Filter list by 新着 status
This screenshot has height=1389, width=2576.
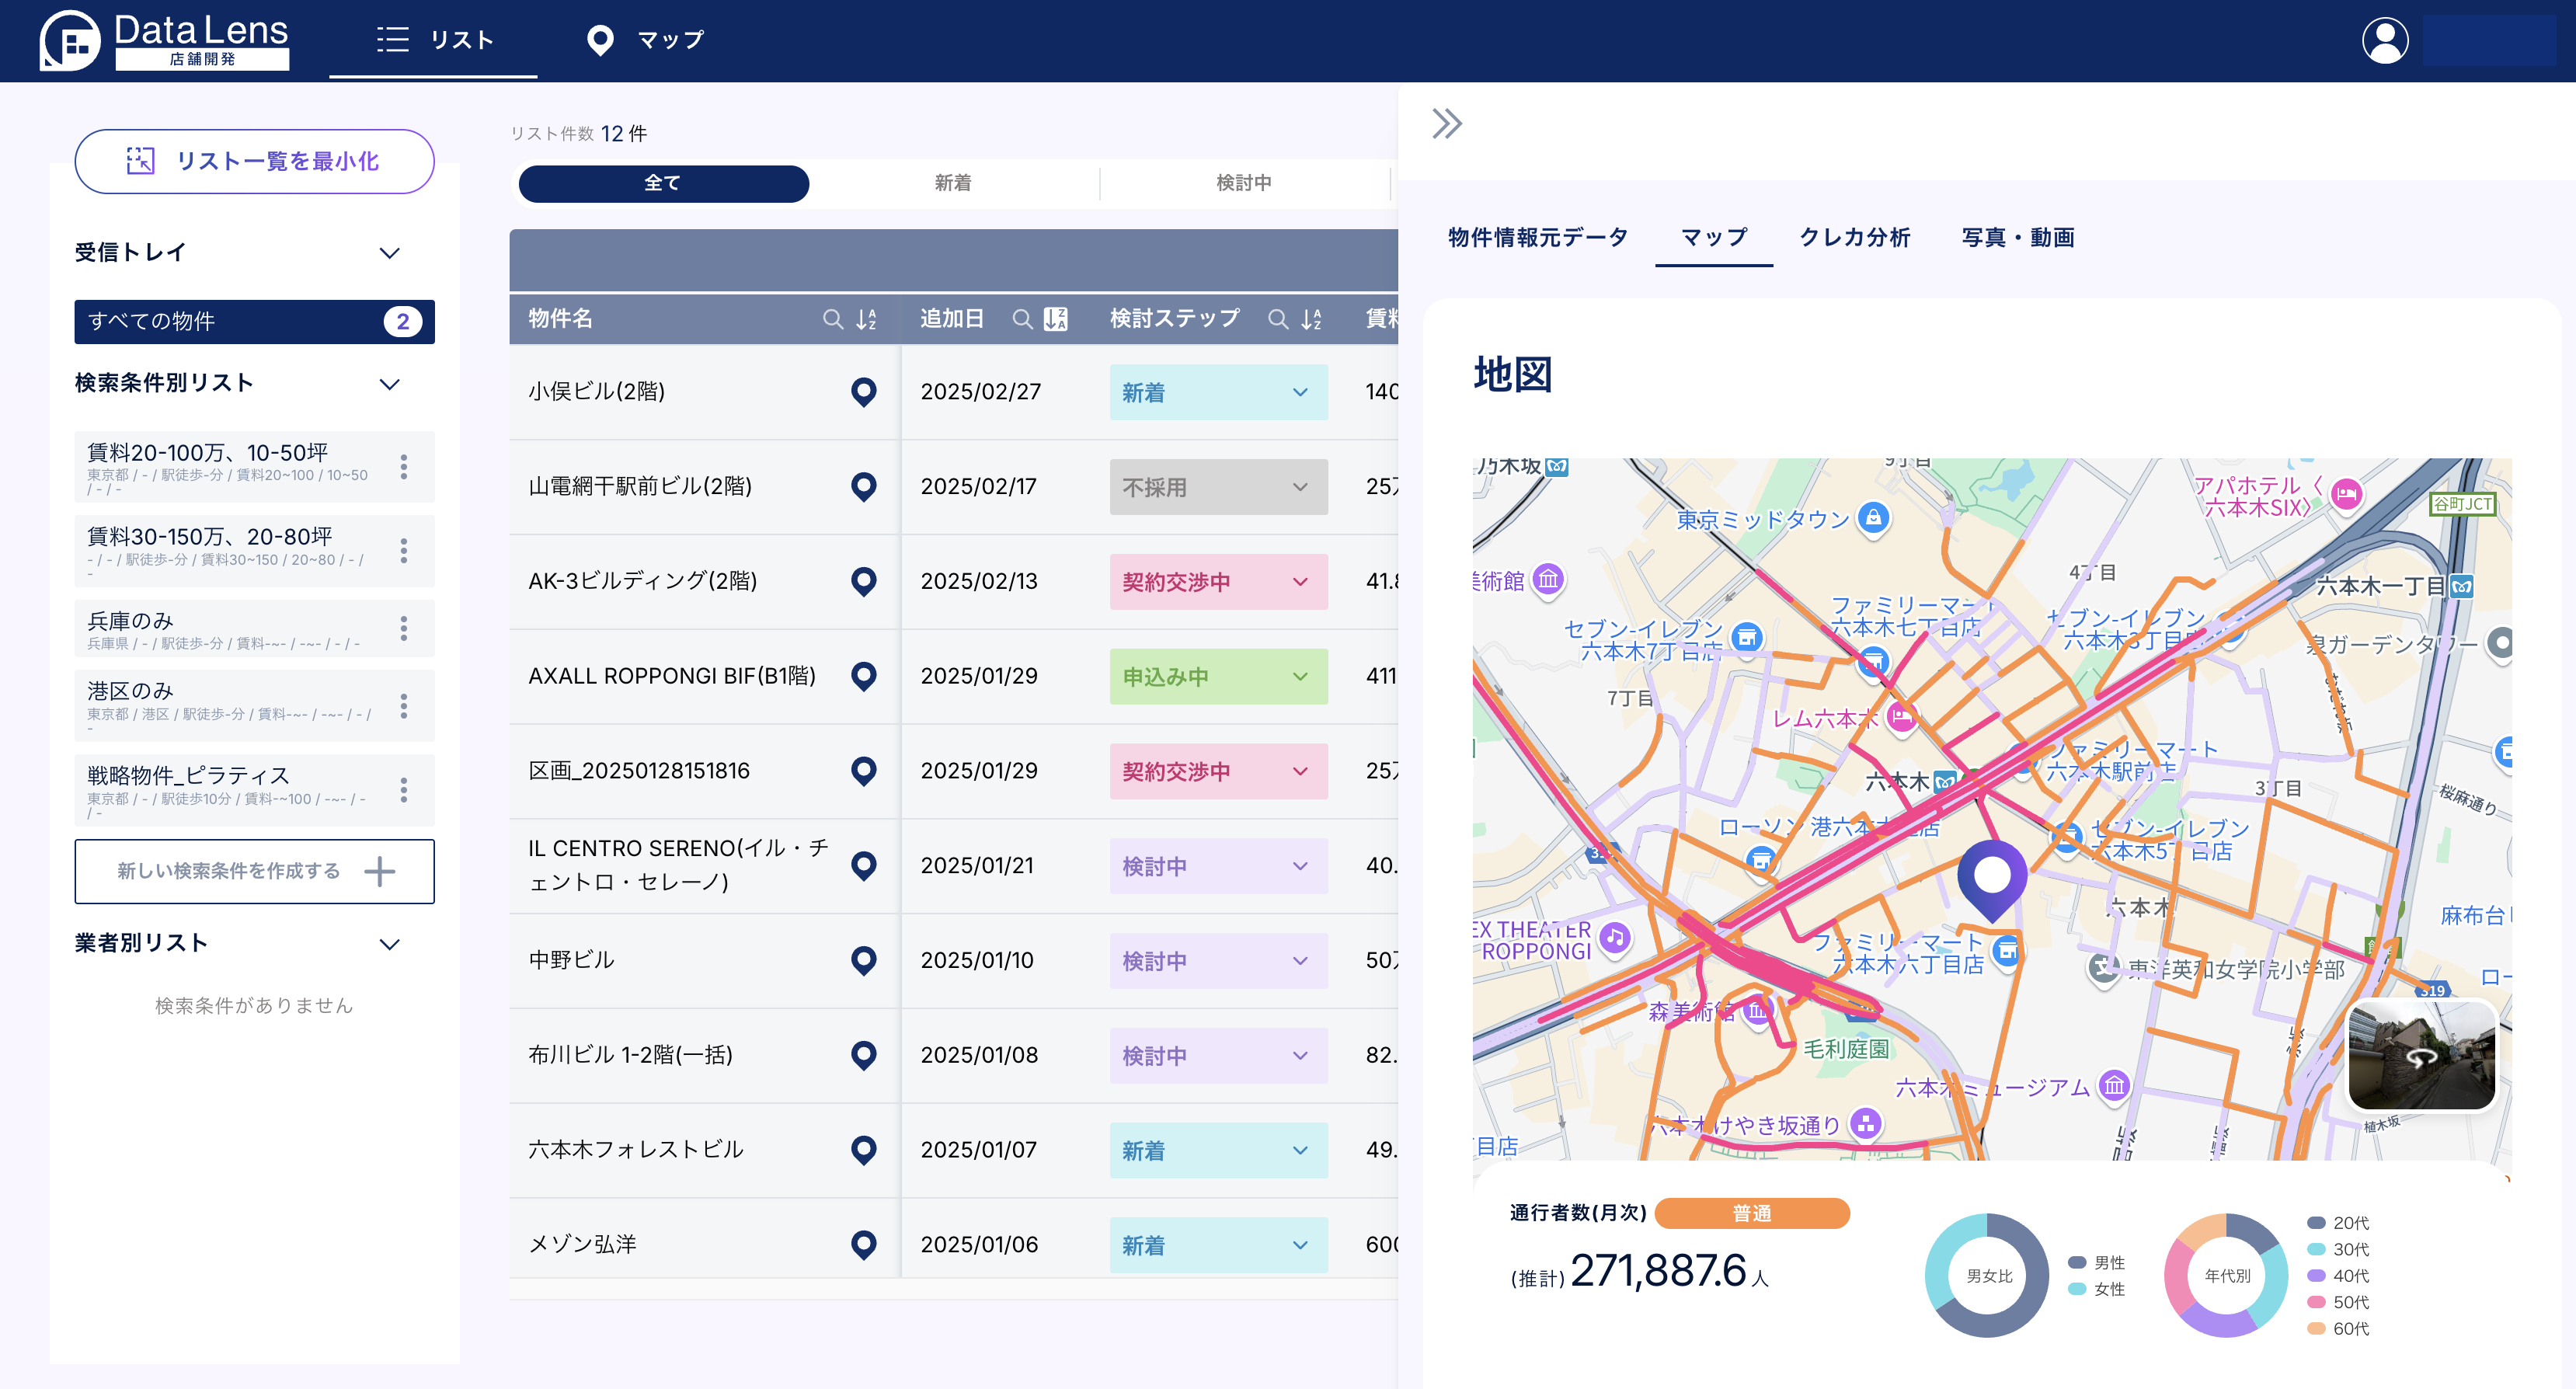tap(953, 183)
